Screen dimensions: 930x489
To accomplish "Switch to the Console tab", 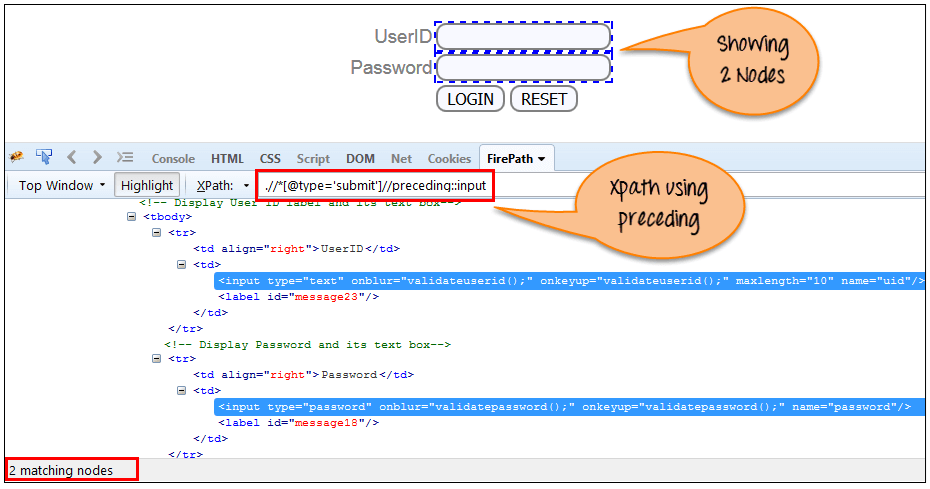I will [x=173, y=158].
